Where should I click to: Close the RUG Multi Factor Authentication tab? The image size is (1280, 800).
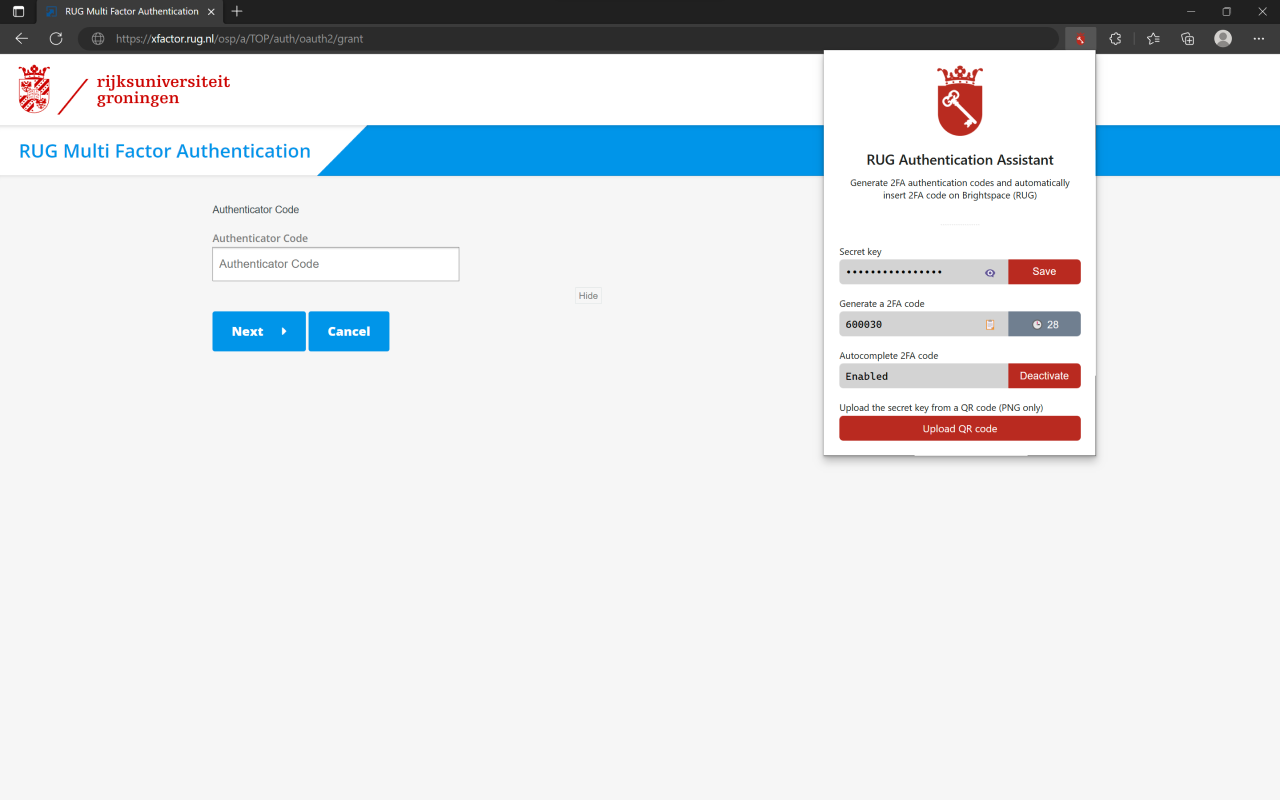[x=211, y=11]
